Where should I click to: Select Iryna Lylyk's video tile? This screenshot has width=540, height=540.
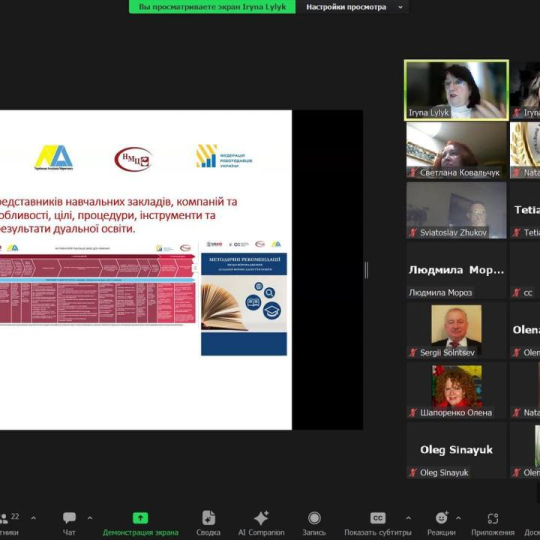[456, 90]
